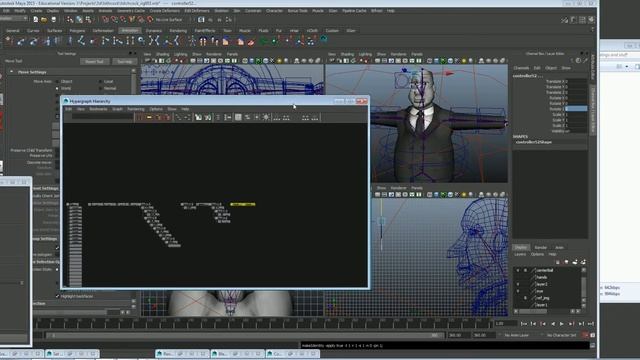Image resolution: width=640 pixels, height=360 pixels.
Task: Click the red Auto Key button
Action: [x=585, y=335]
